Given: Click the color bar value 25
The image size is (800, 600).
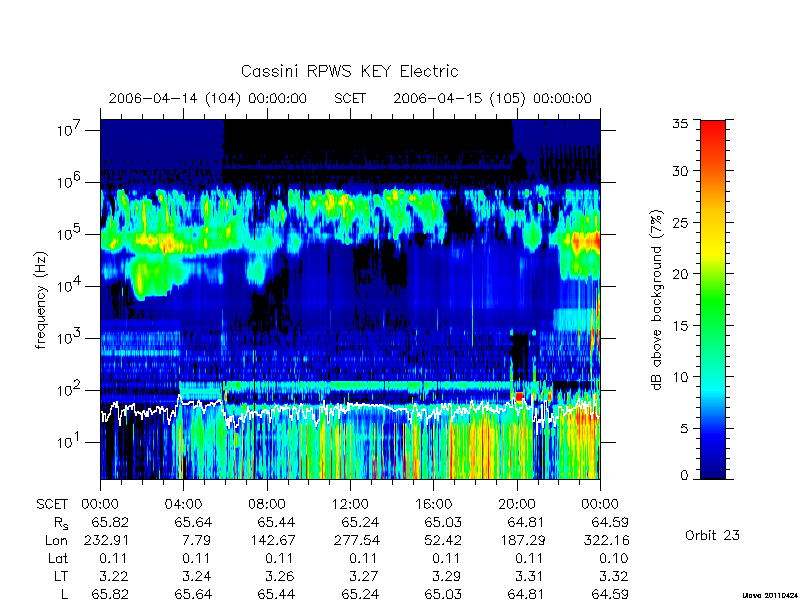Looking at the screenshot, I should 681,222.
